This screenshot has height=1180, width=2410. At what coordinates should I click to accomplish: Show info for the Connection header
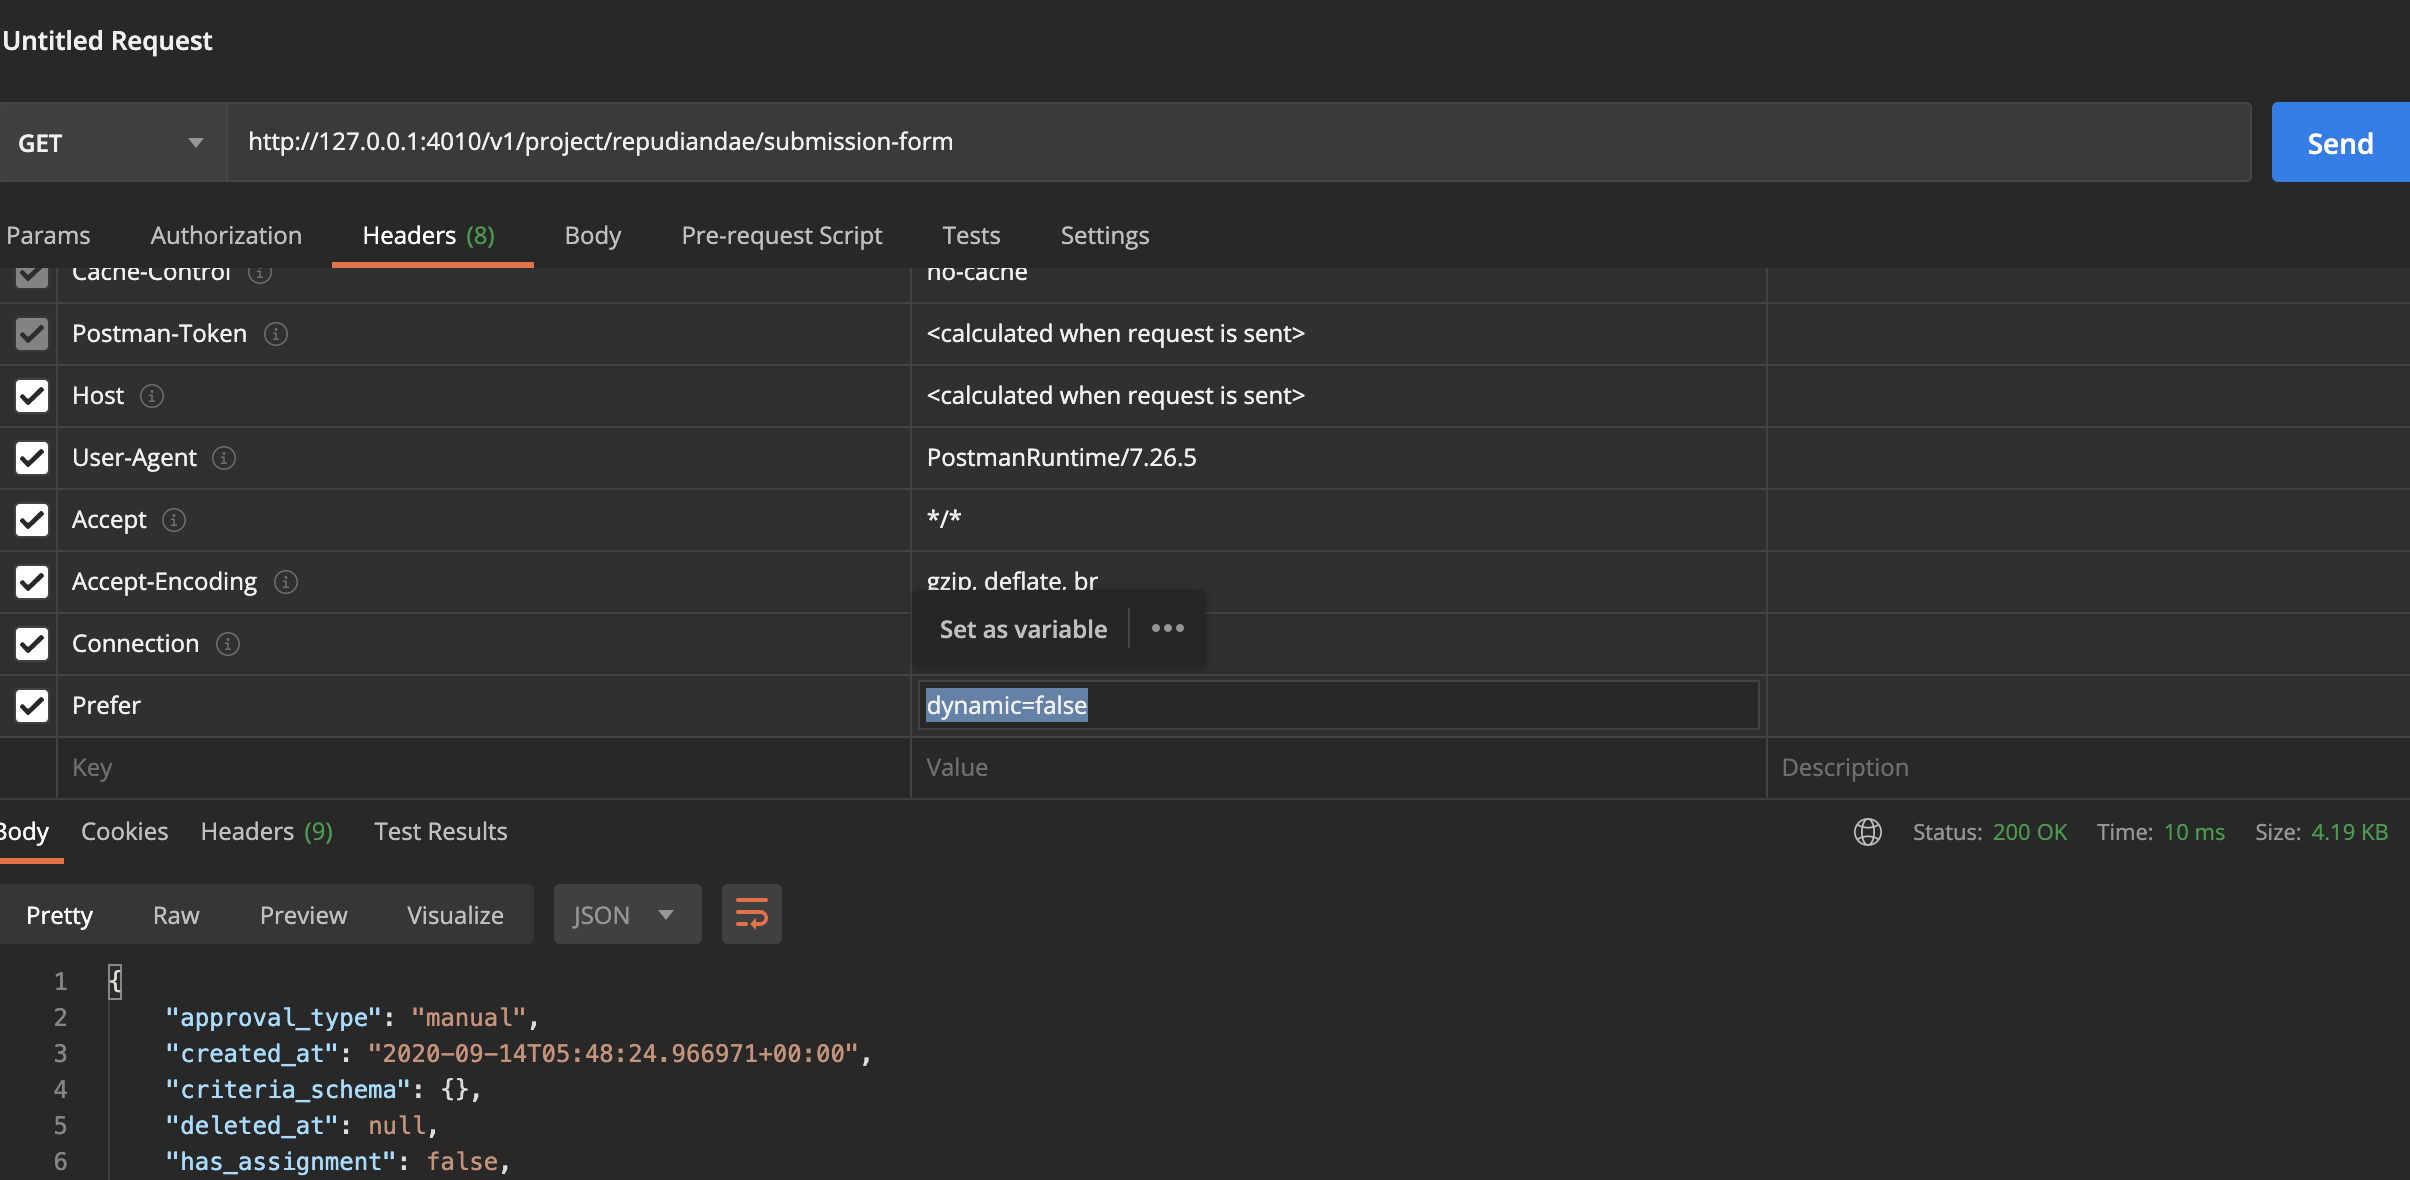coord(227,644)
